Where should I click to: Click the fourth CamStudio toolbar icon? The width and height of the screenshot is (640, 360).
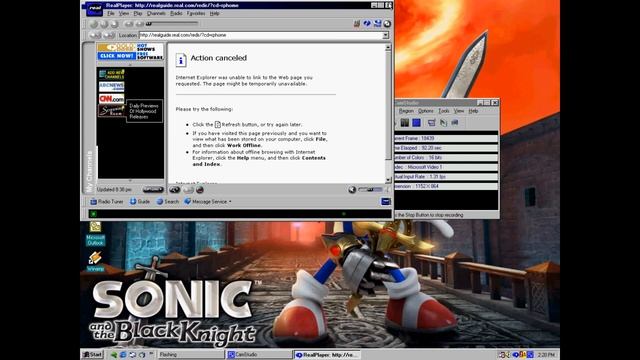pyautogui.click(x=443, y=122)
